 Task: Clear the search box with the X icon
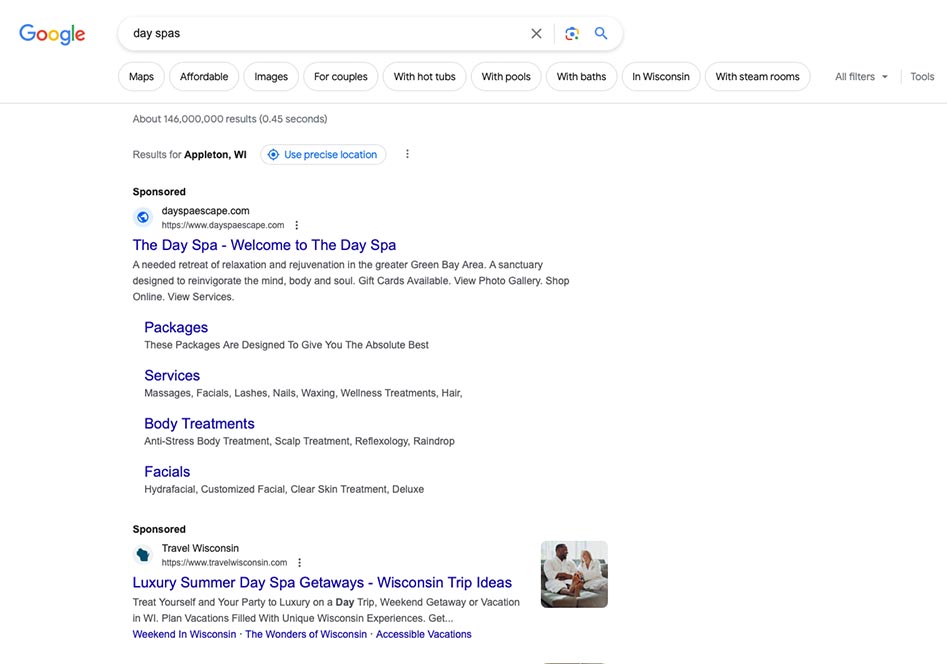536,34
